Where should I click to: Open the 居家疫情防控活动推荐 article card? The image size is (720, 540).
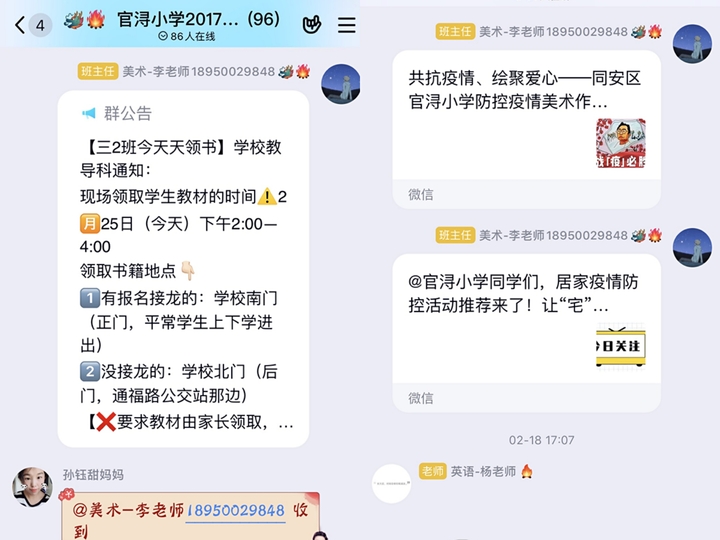coord(526,333)
